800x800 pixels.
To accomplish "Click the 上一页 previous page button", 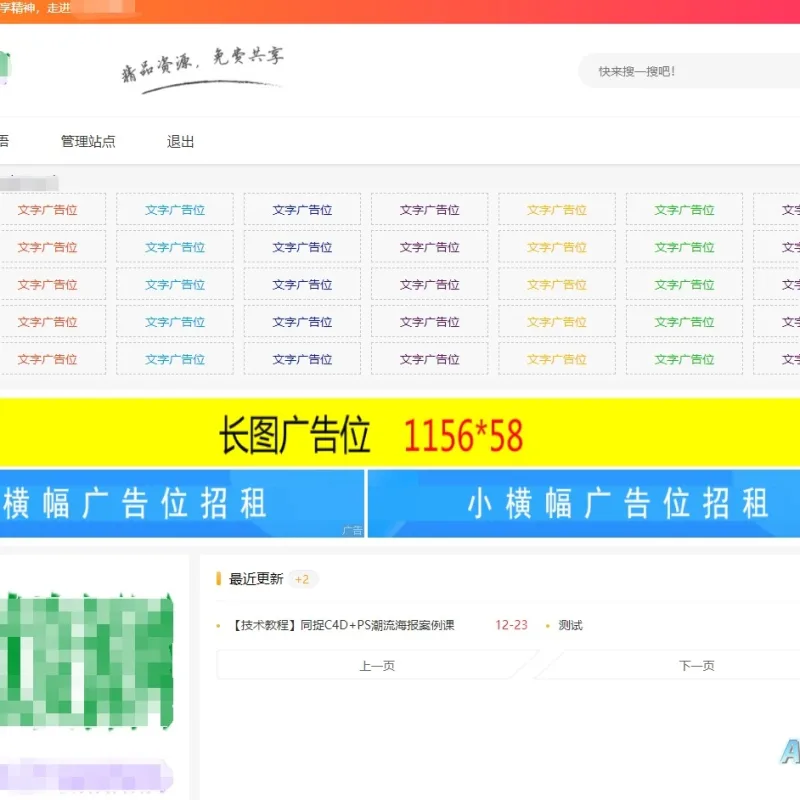I will 377,665.
